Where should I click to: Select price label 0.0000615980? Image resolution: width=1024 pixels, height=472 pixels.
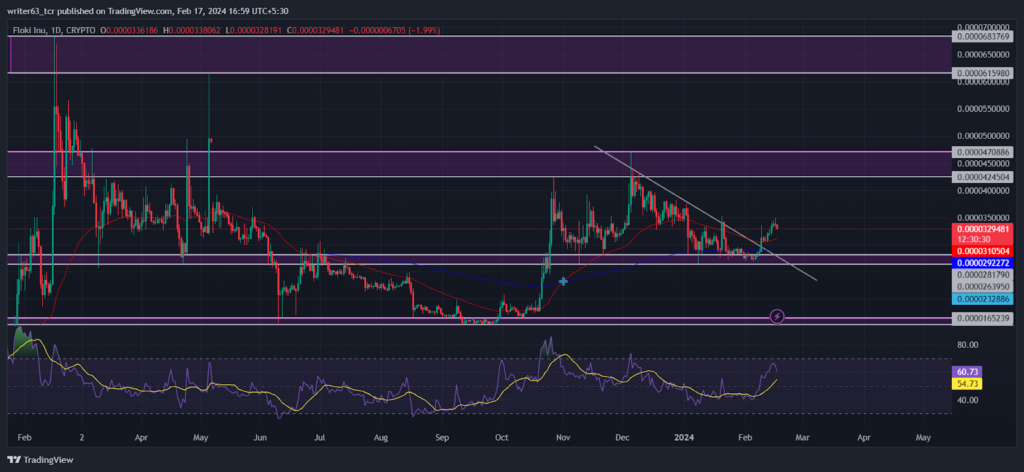pyautogui.click(x=982, y=74)
